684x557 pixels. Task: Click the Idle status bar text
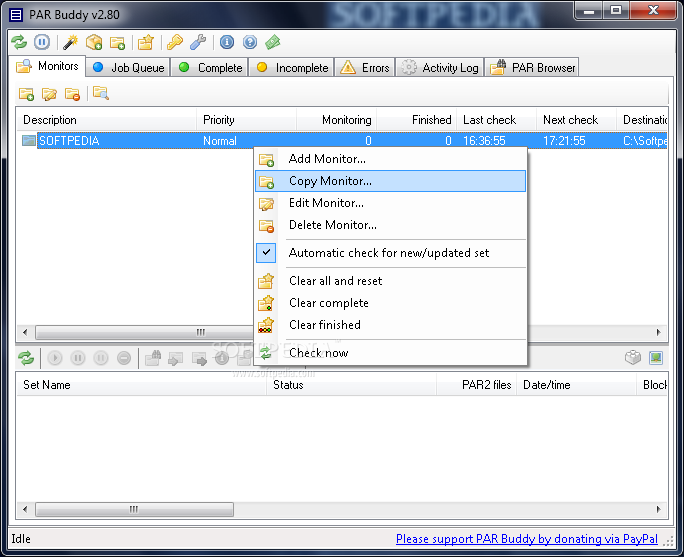pos(21,539)
